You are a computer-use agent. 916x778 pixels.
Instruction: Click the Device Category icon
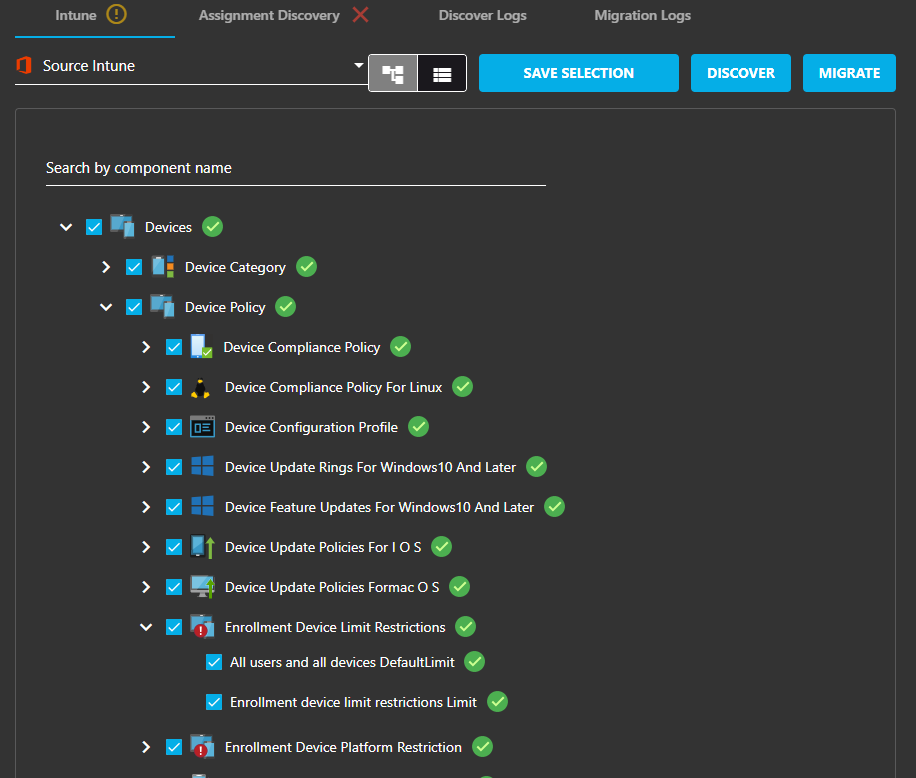pos(163,266)
